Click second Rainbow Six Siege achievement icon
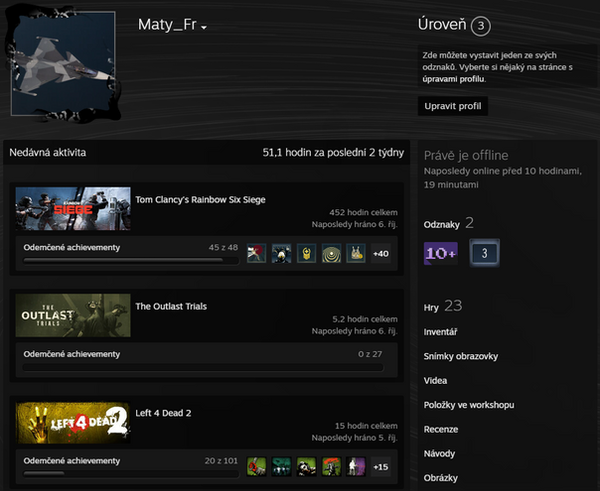The height and width of the screenshot is (491, 600). point(281,253)
